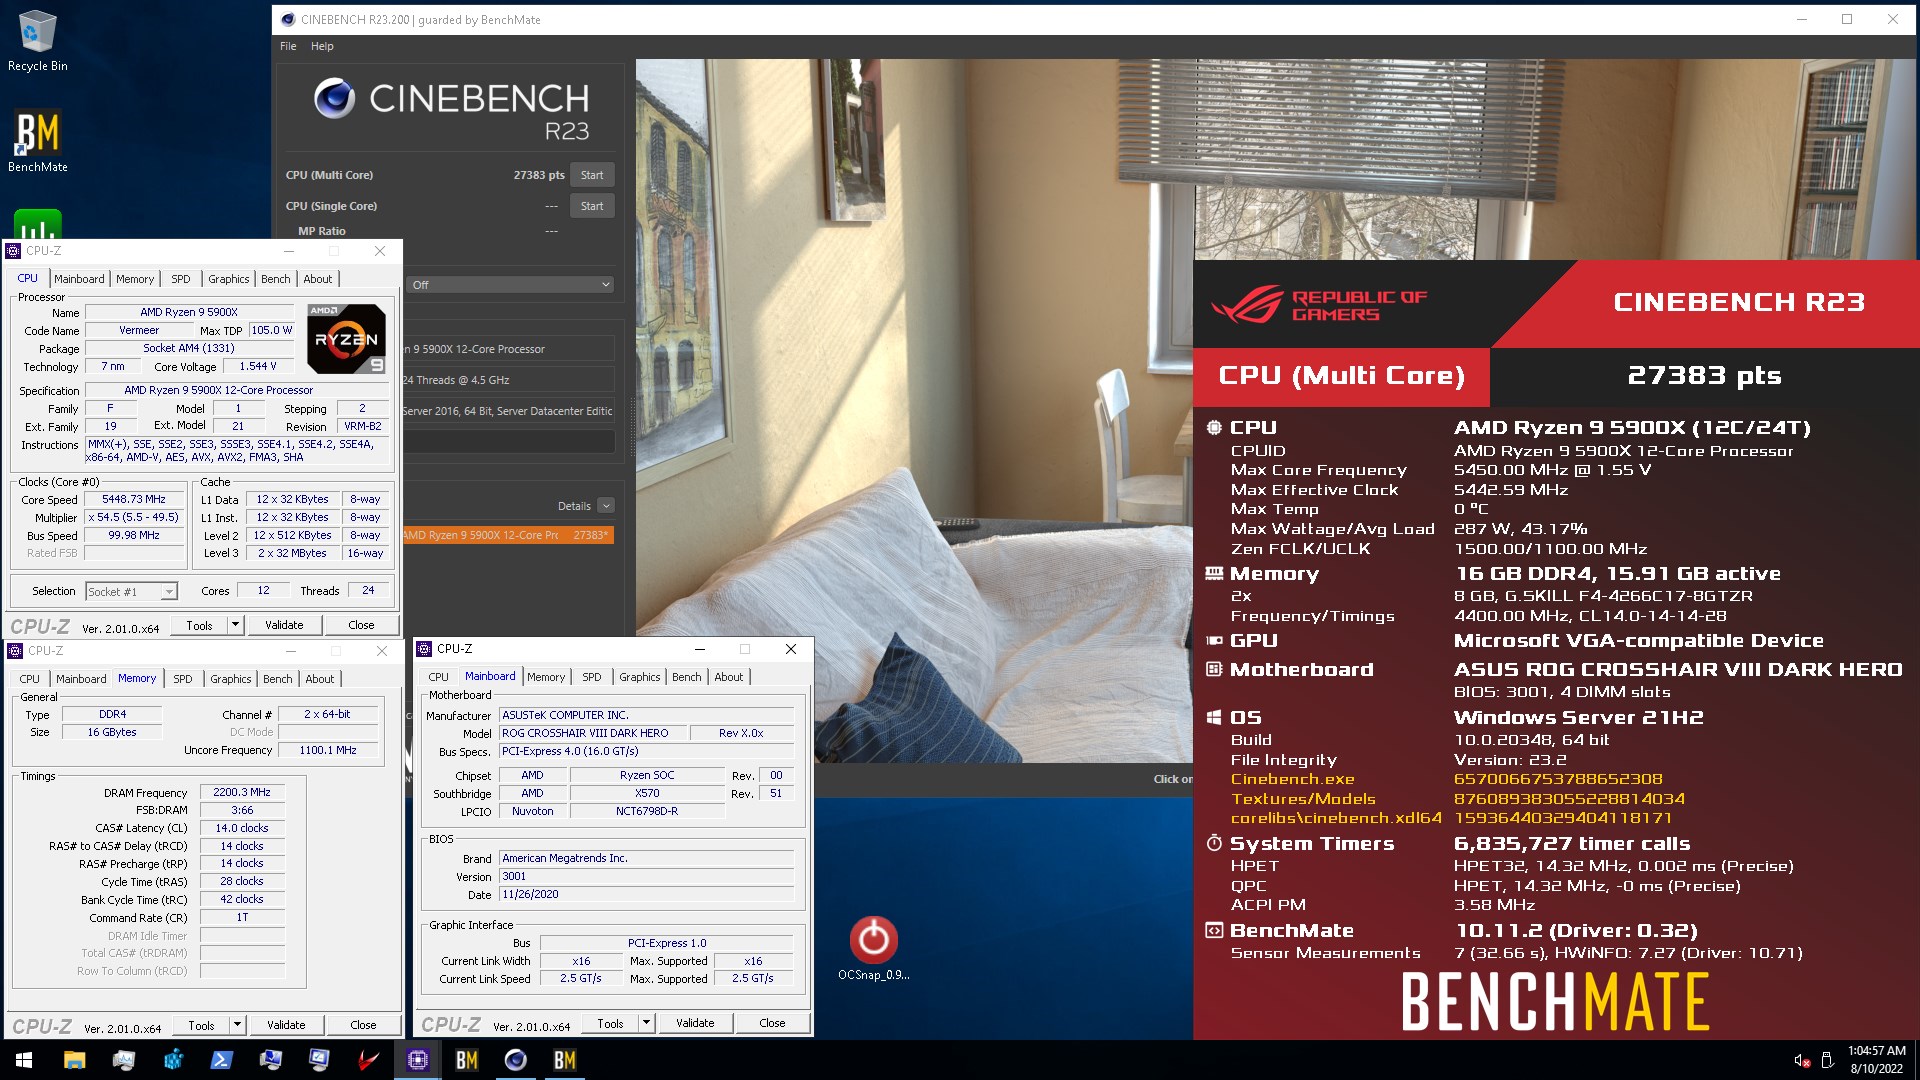
Task: Start the CPU Multi Core test
Action: (x=592, y=175)
